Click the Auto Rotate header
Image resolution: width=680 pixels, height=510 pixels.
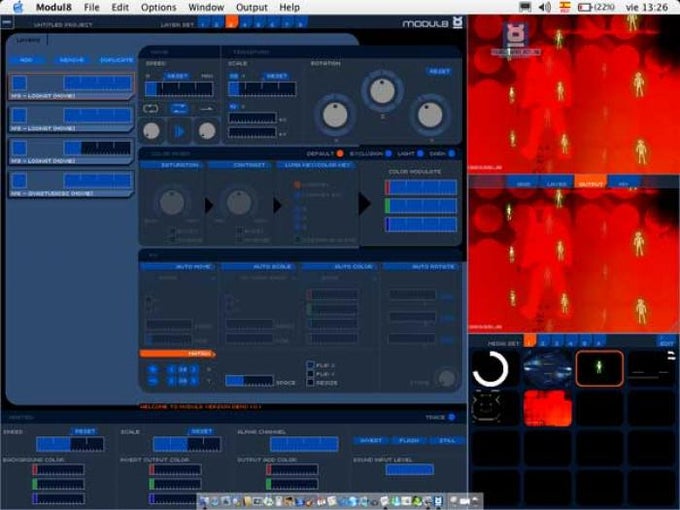420,267
